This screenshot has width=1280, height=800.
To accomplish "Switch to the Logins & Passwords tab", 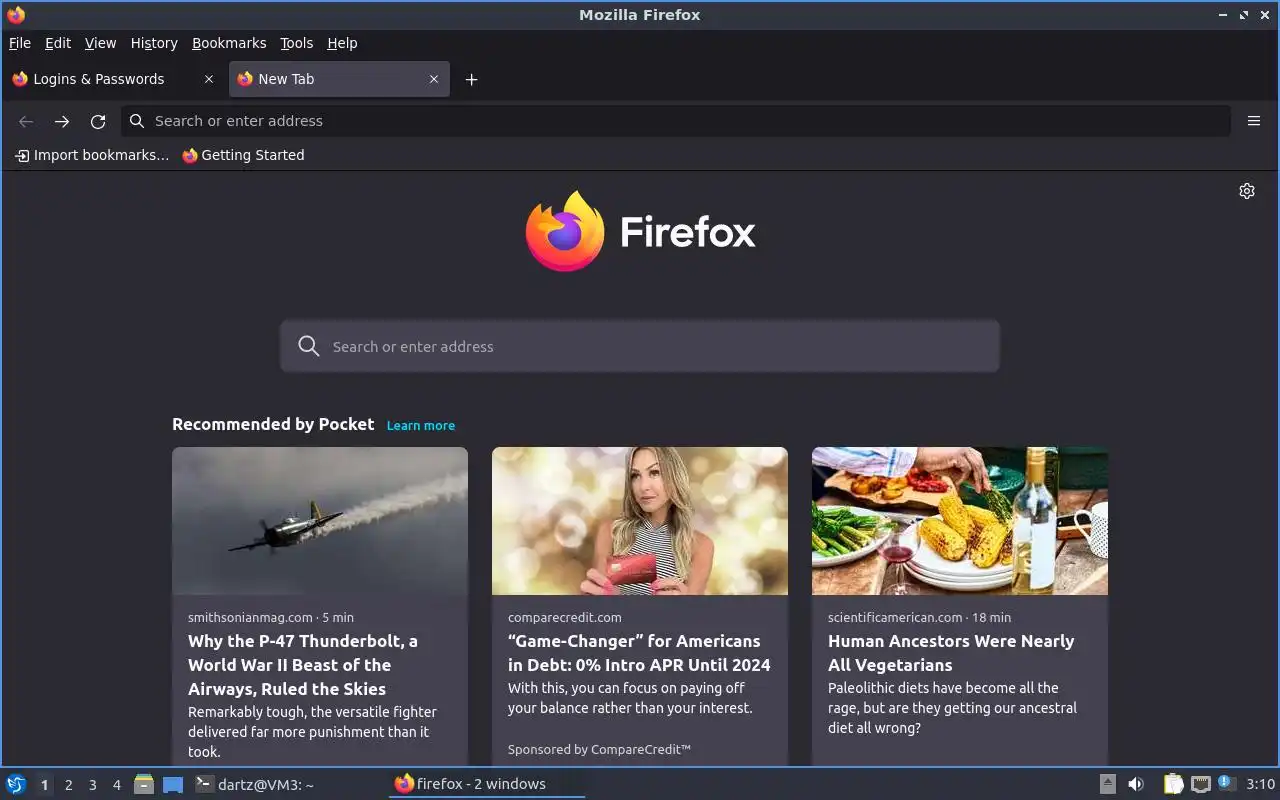I will click(x=112, y=79).
